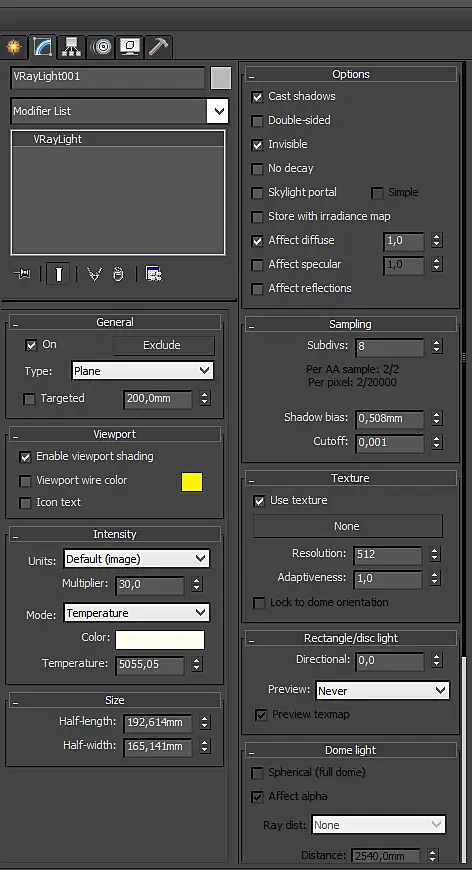Click the Temperature value field
This screenshot has height=870, width=472.
click(150, 665)
